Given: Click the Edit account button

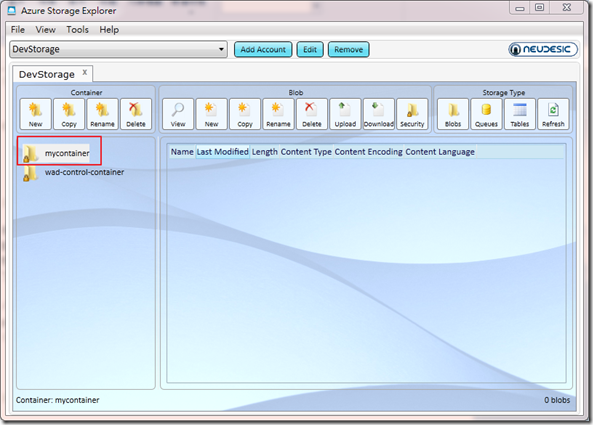Looking at the screenshot, I should [310, 50].
